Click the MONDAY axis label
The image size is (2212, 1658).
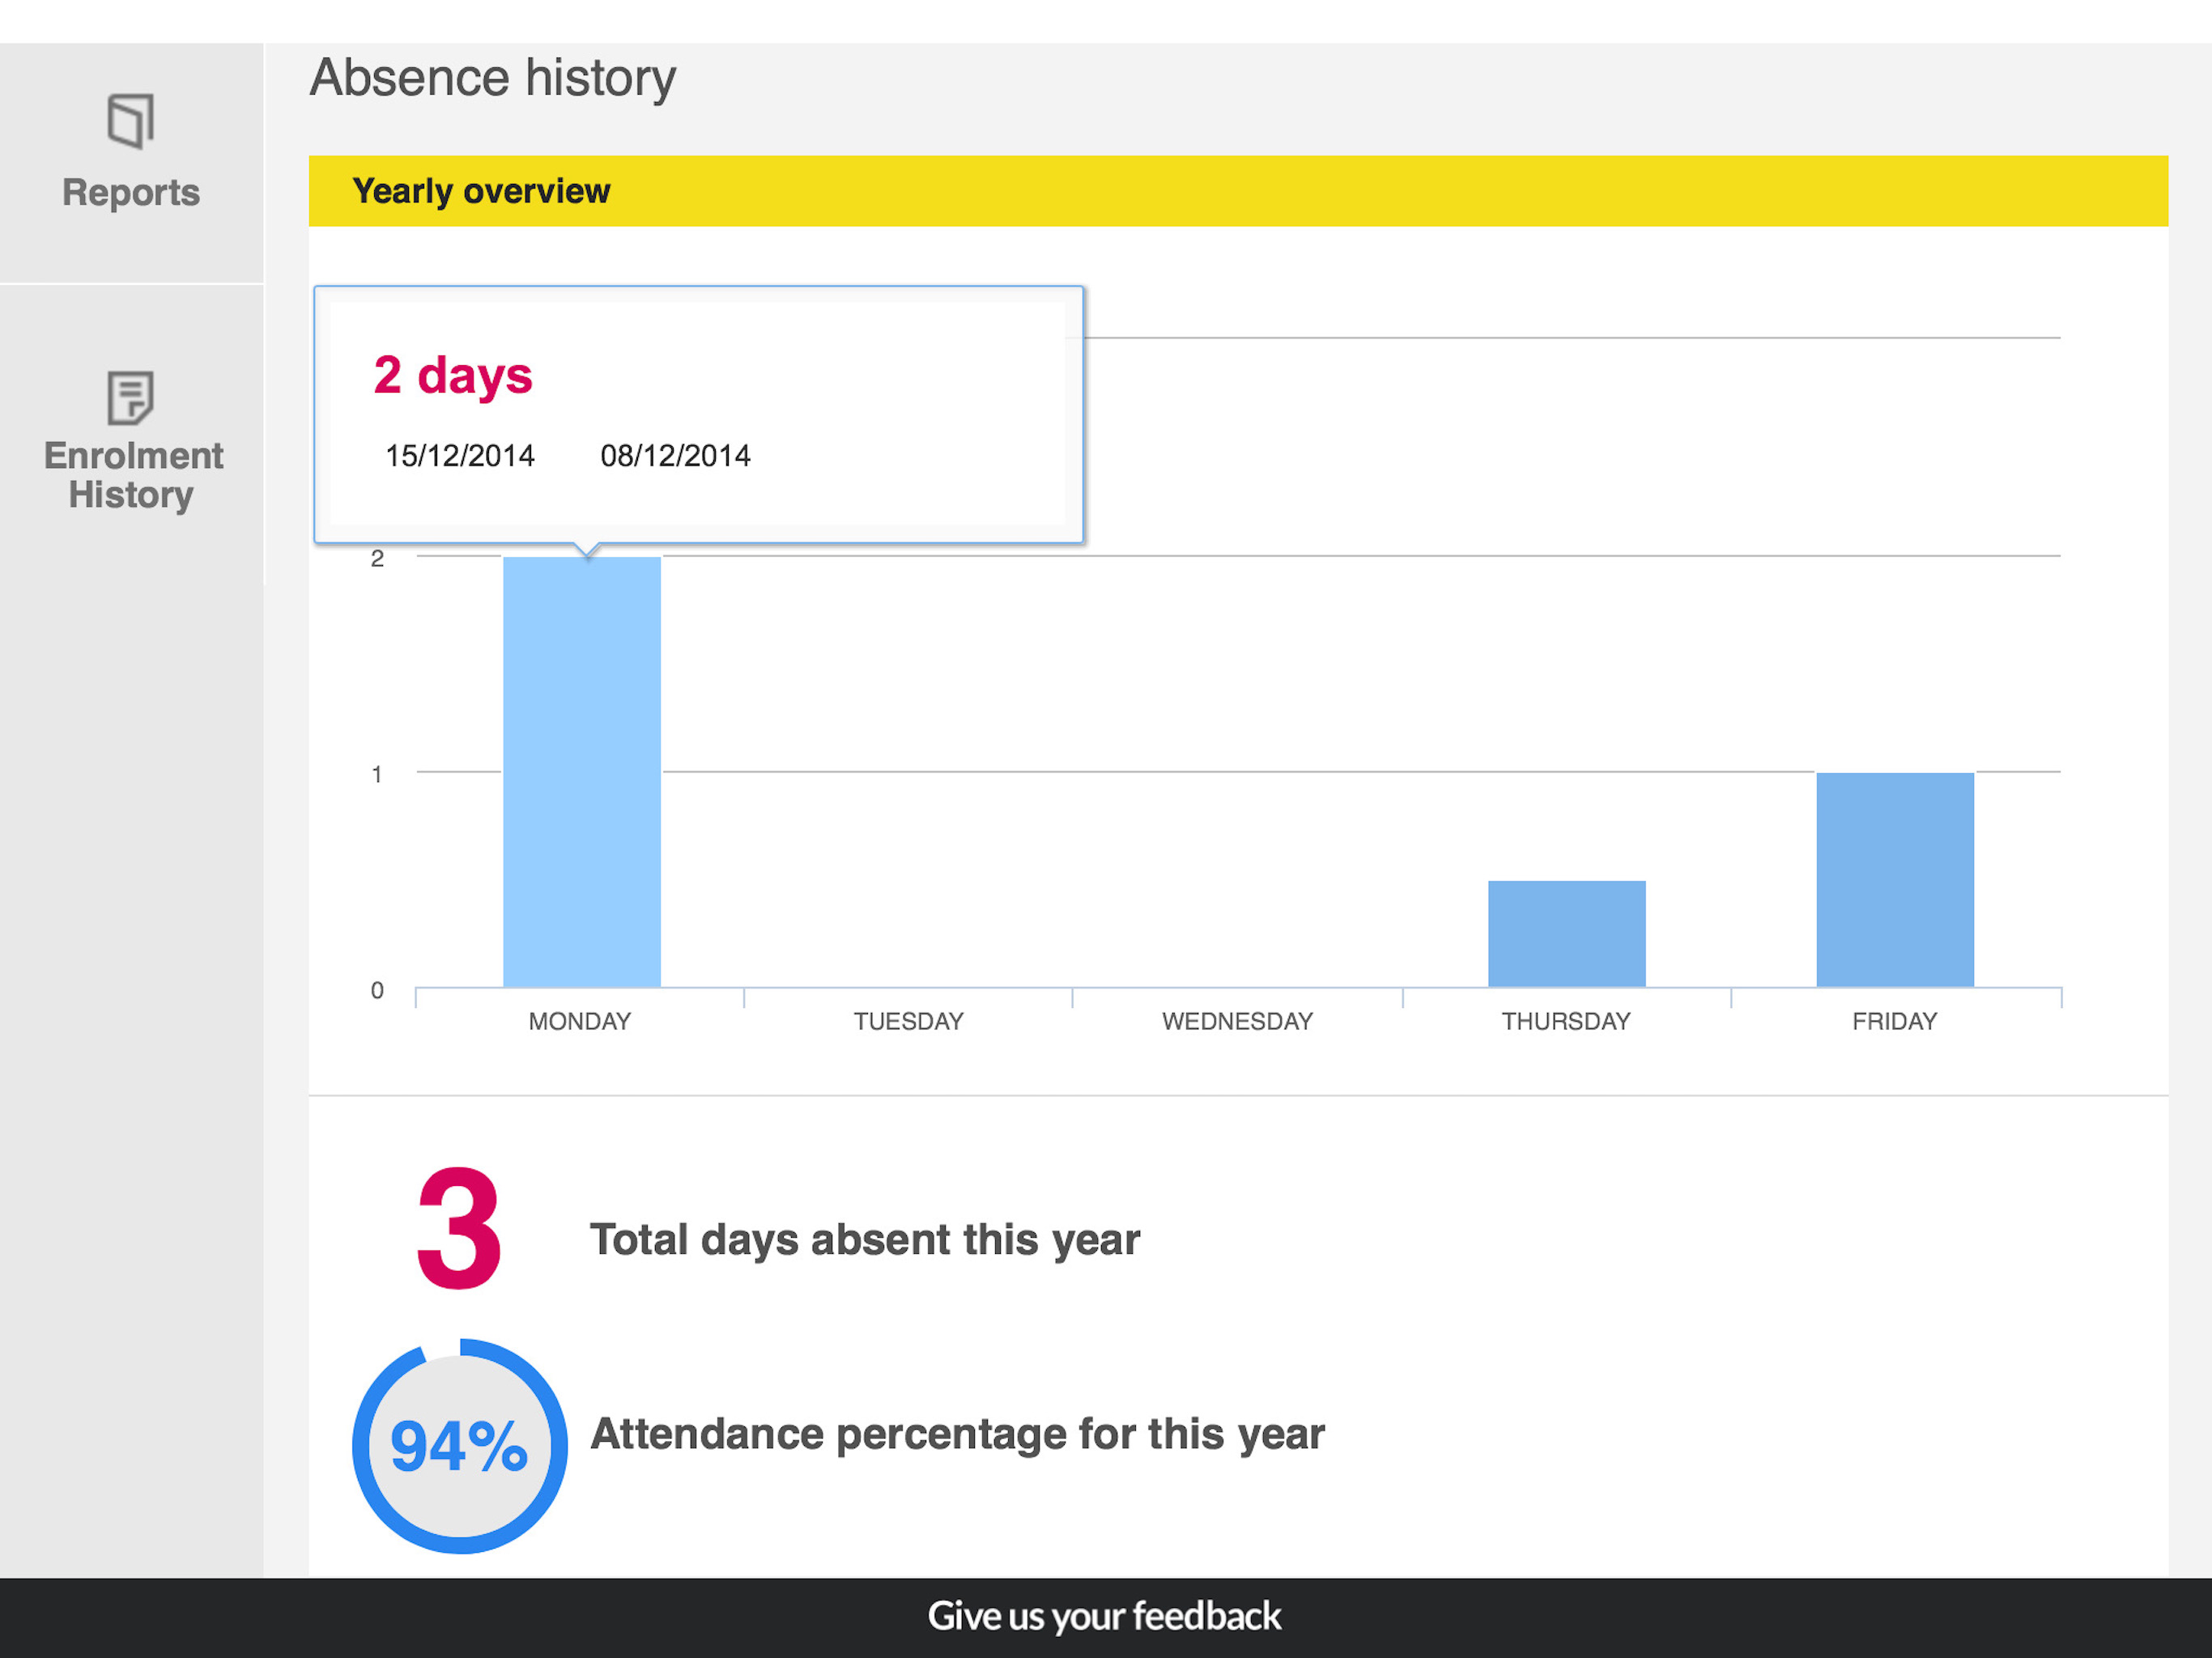[x=580, y=1021]
